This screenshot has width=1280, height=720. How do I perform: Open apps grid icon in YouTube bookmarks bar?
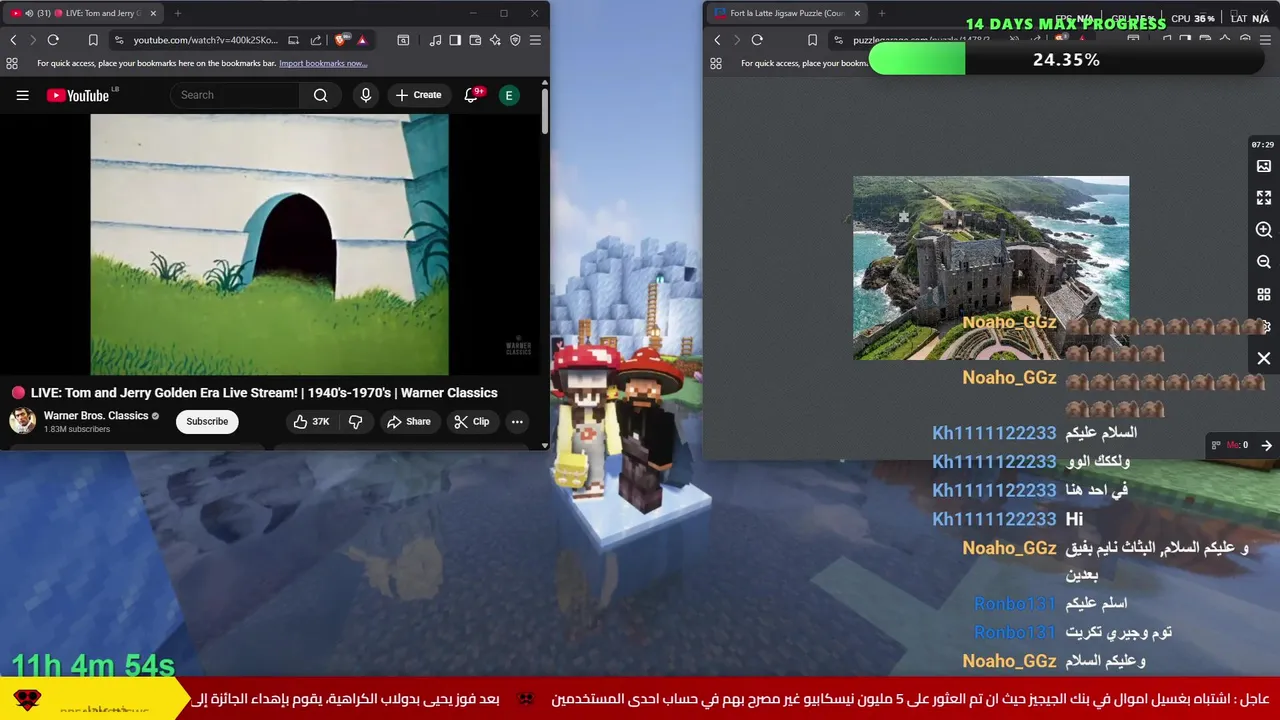click(x=12, y=63)
